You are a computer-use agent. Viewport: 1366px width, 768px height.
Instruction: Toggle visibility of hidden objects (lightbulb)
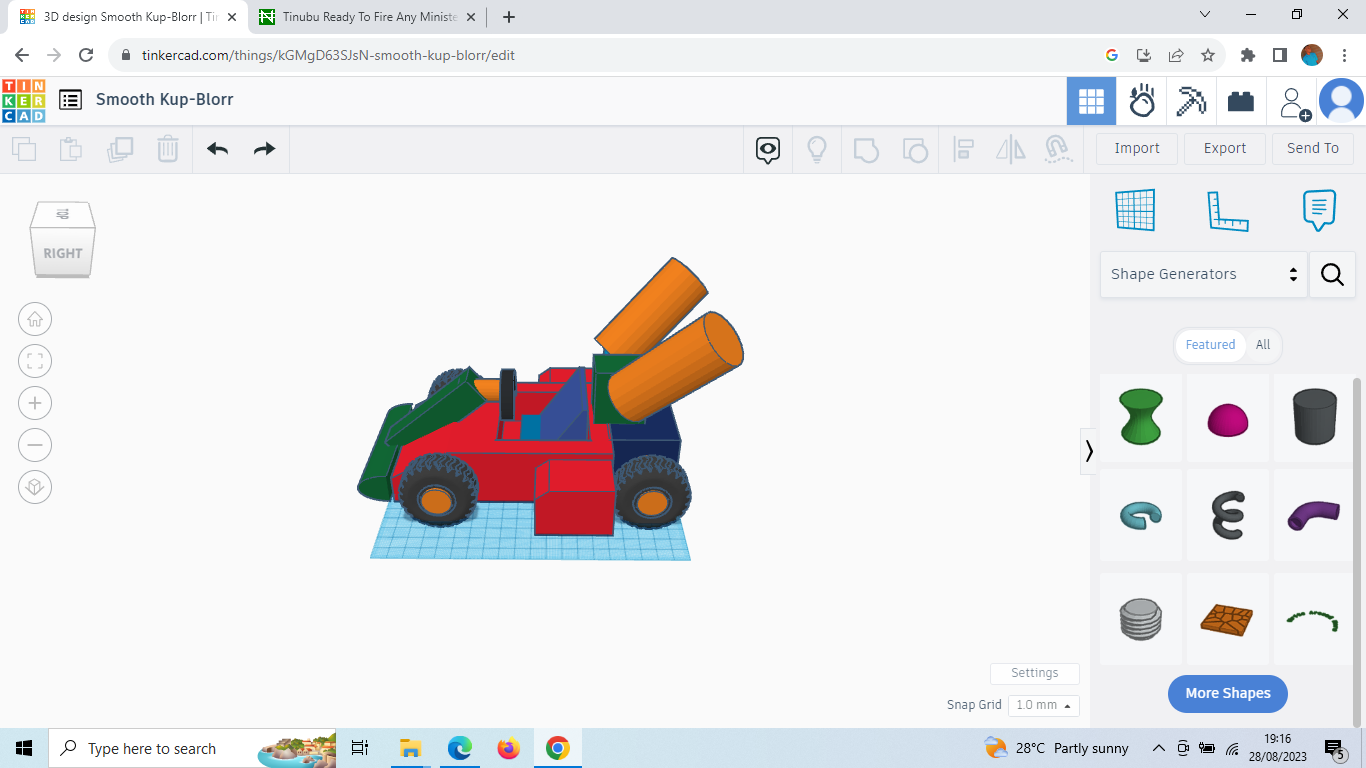[x=817, y=148]
